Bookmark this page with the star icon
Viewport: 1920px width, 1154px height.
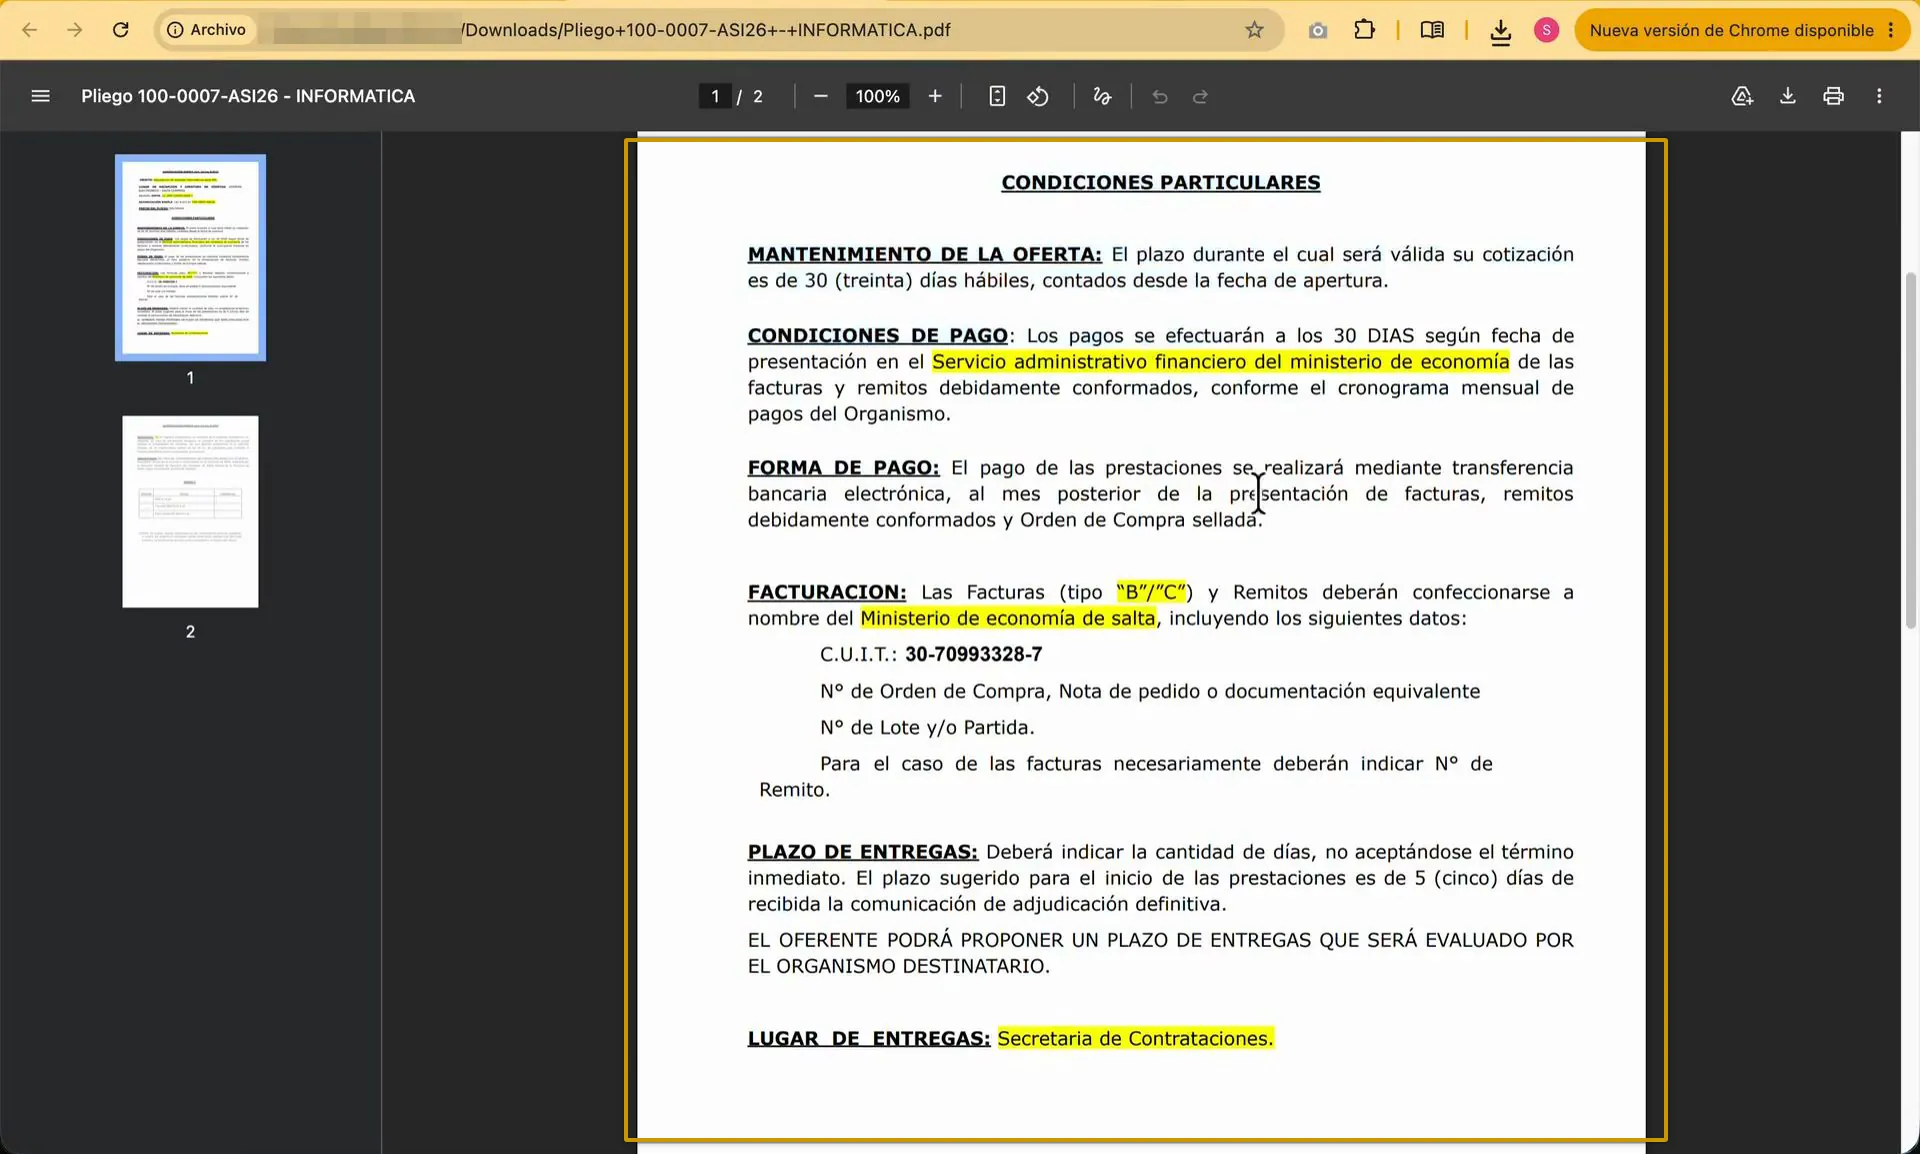coord(1254,30)
